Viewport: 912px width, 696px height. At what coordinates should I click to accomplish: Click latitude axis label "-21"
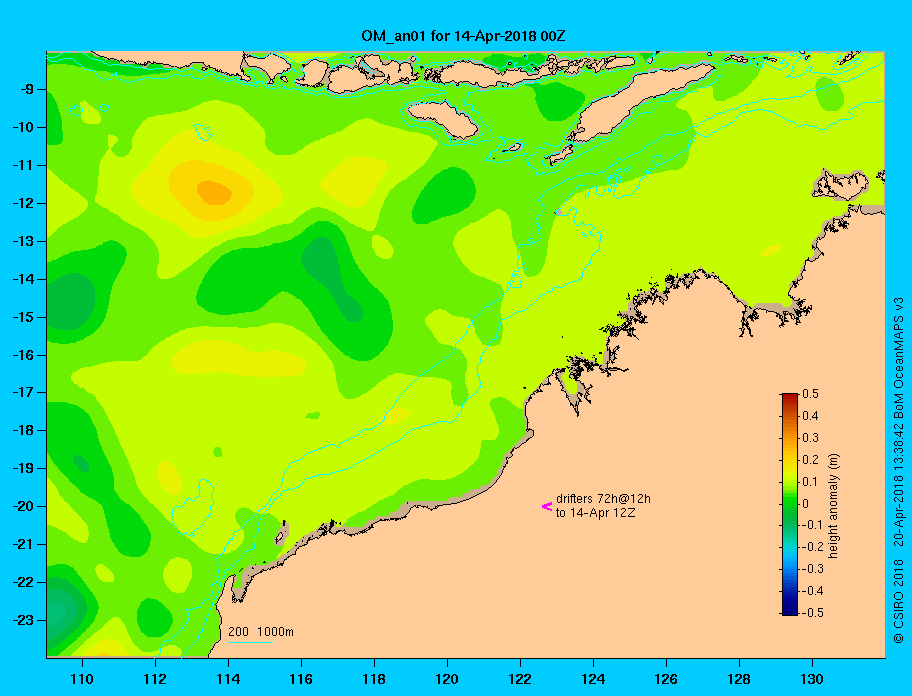[23, 544]
